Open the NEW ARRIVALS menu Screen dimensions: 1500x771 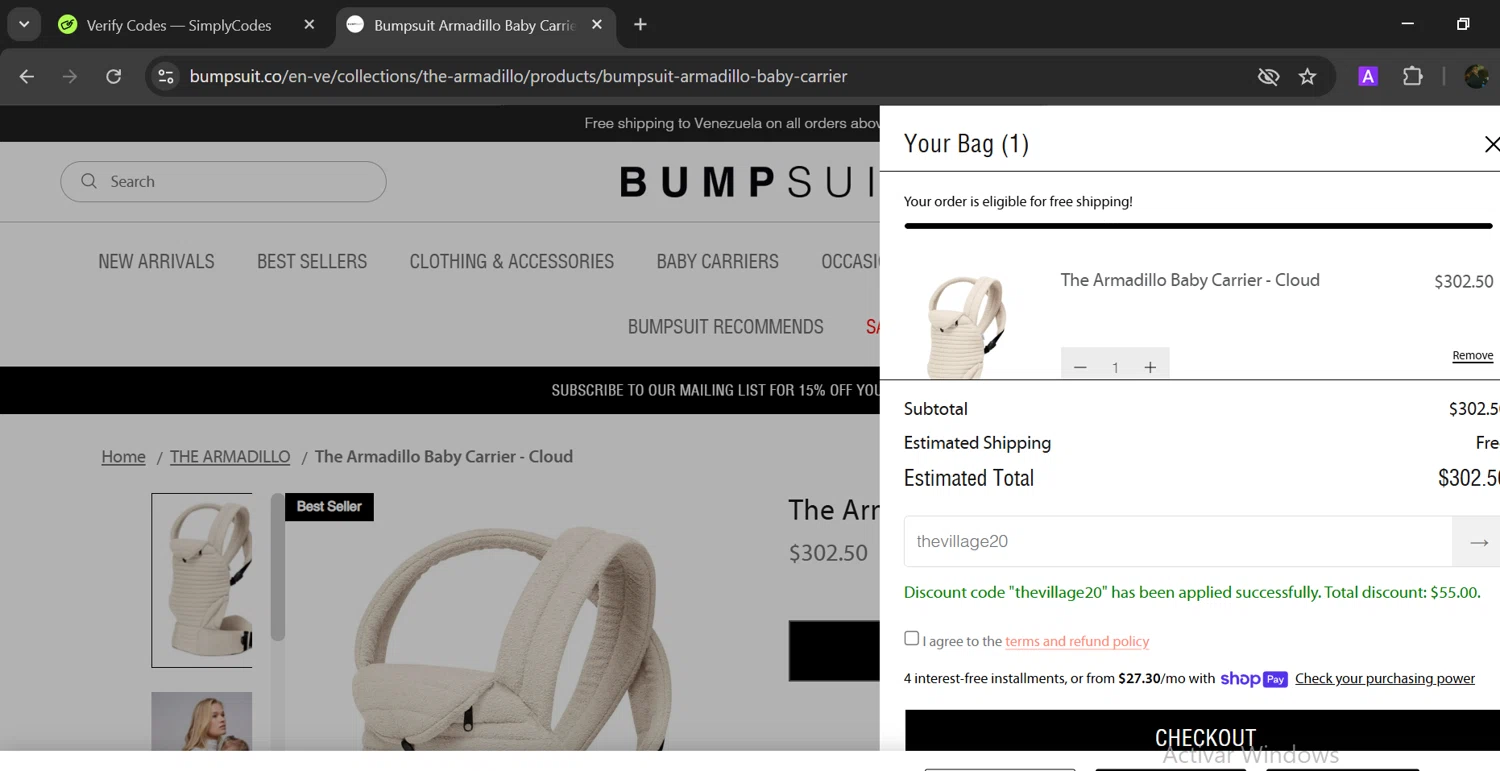click(156, 261)
